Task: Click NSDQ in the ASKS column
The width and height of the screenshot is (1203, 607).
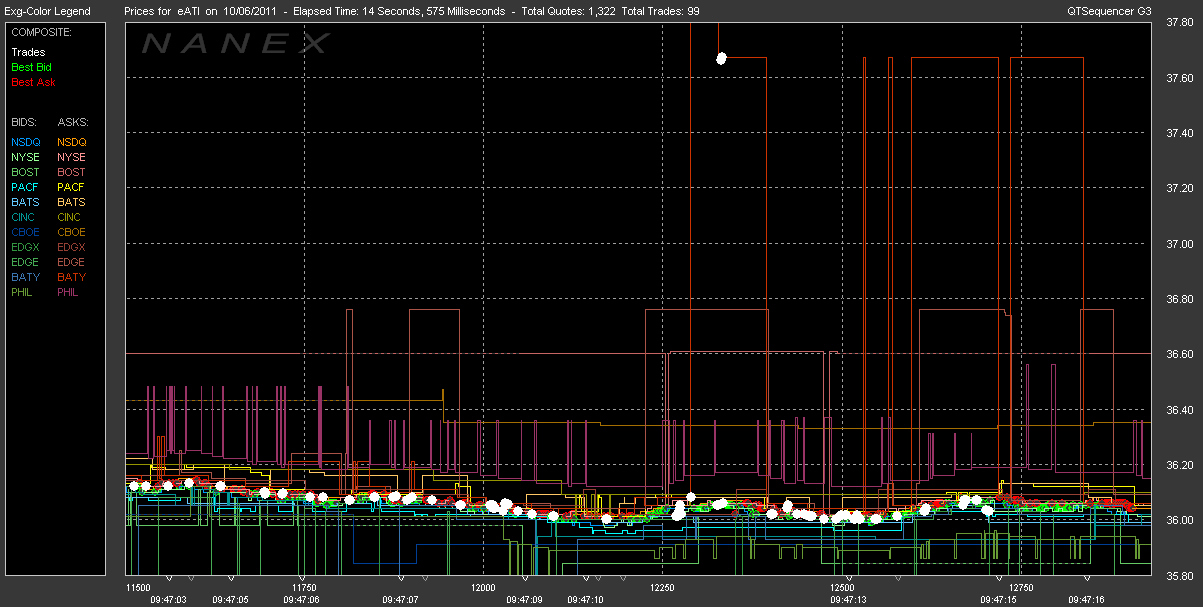Action: [71, 142]
